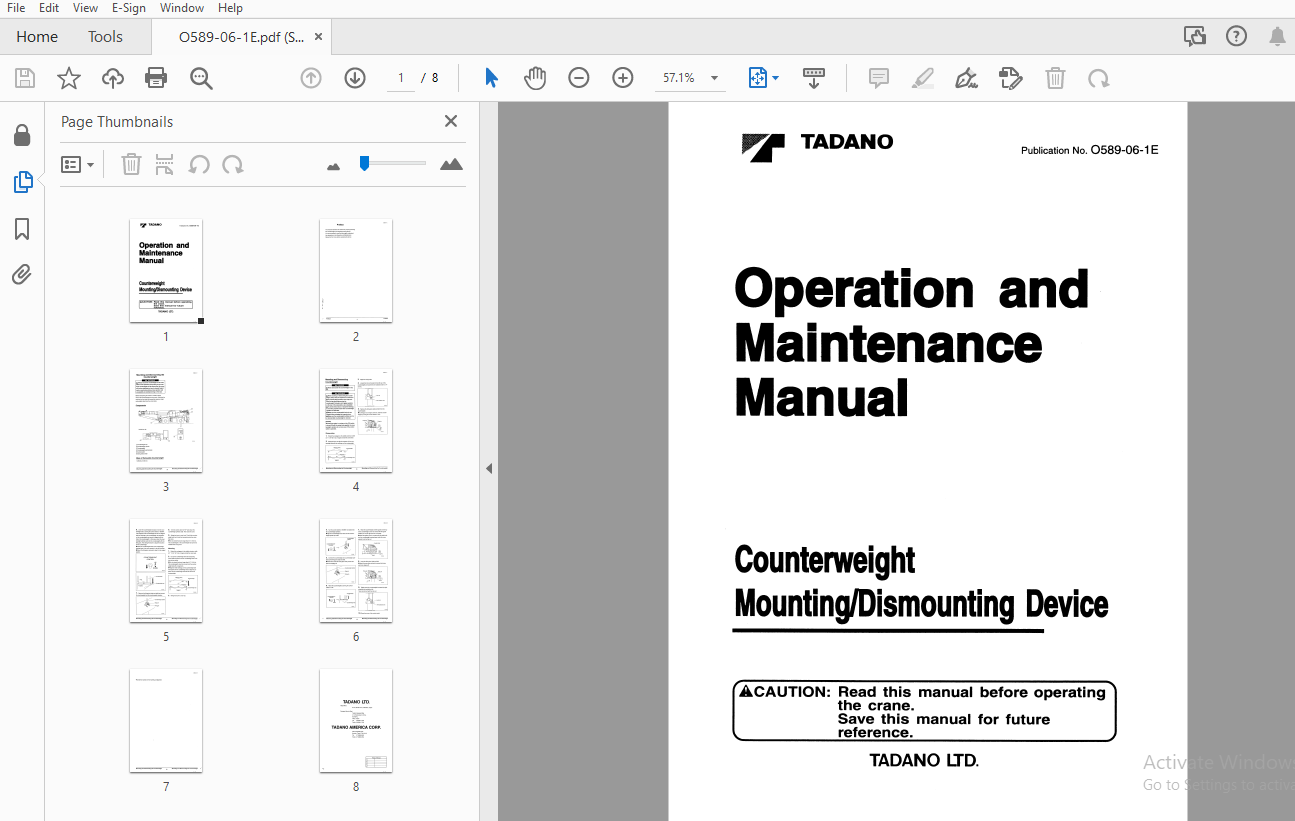The height and width of the screenshot is (821, 1295).
Task: Select the arrow selection tool
Action: point(491,78)
